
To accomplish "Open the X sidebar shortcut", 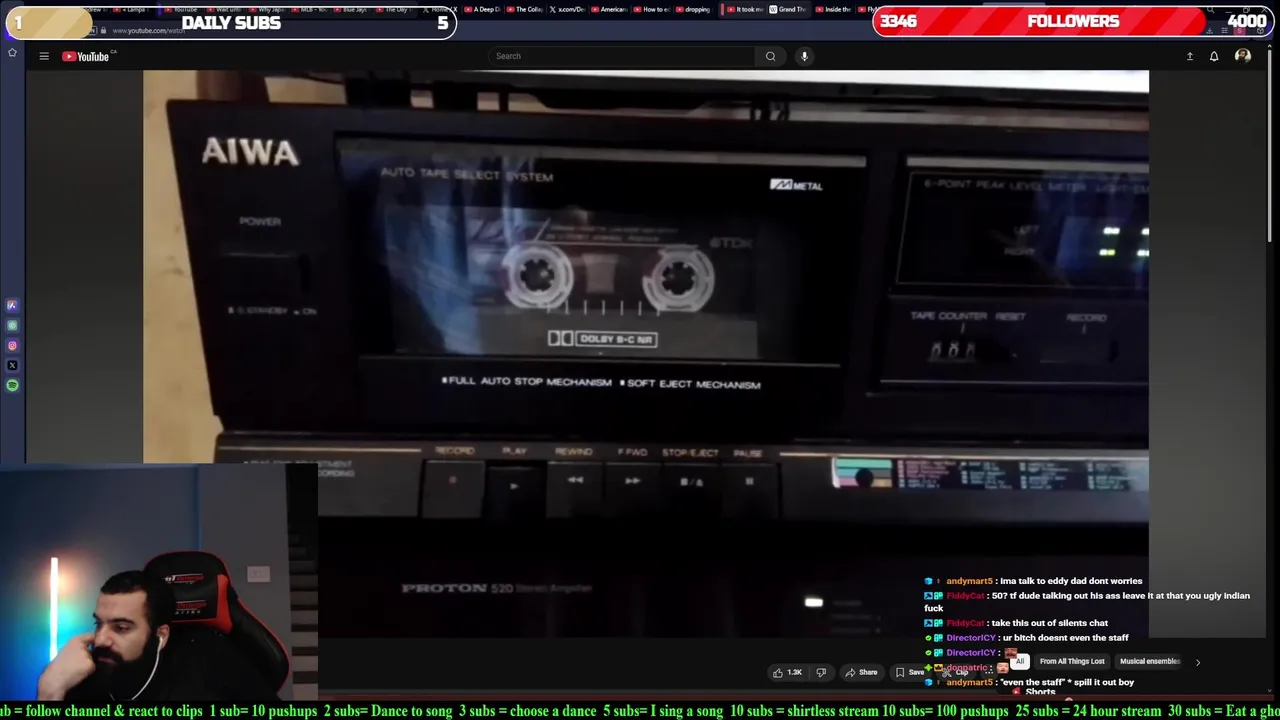I will [12, 366].
